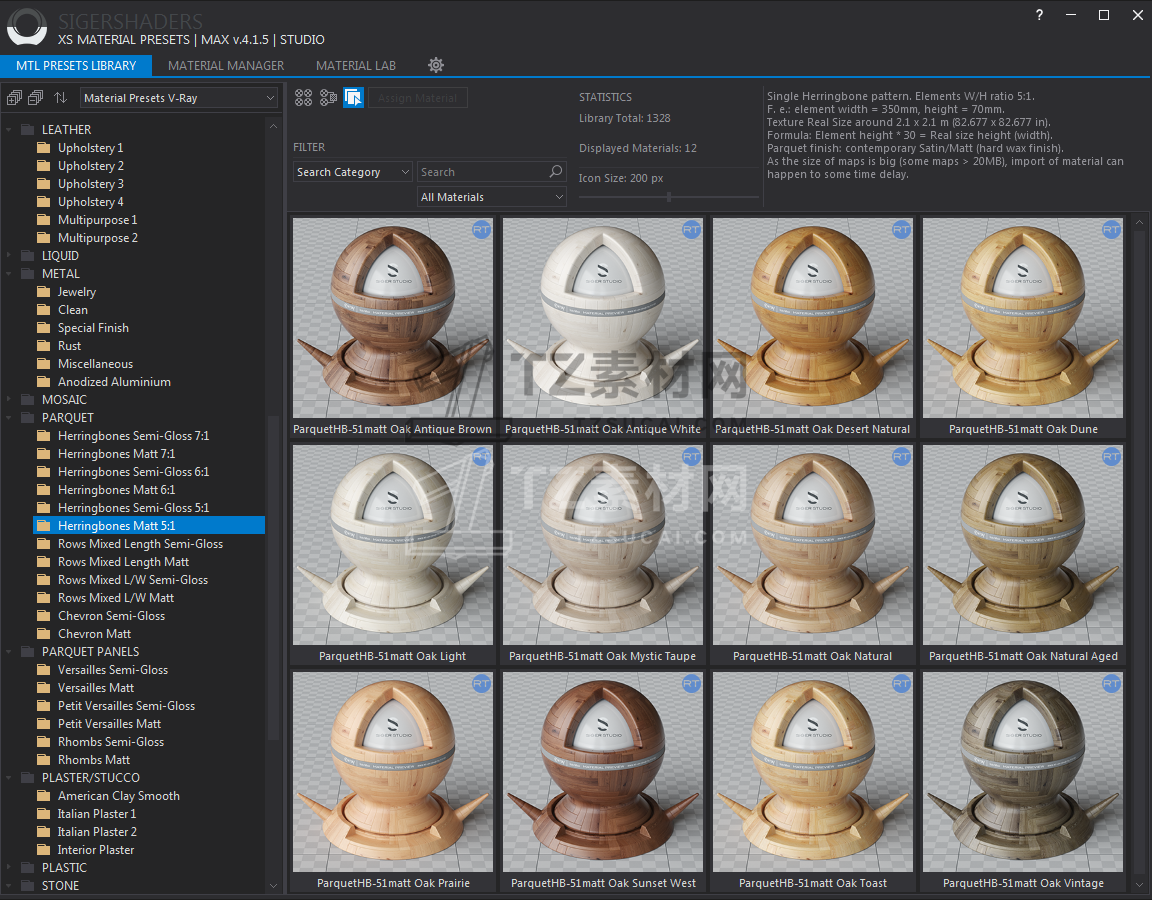Click the collapse all categories icon
The width and height of the screenshot is (1152, 900).
click(x=35, y=98)
